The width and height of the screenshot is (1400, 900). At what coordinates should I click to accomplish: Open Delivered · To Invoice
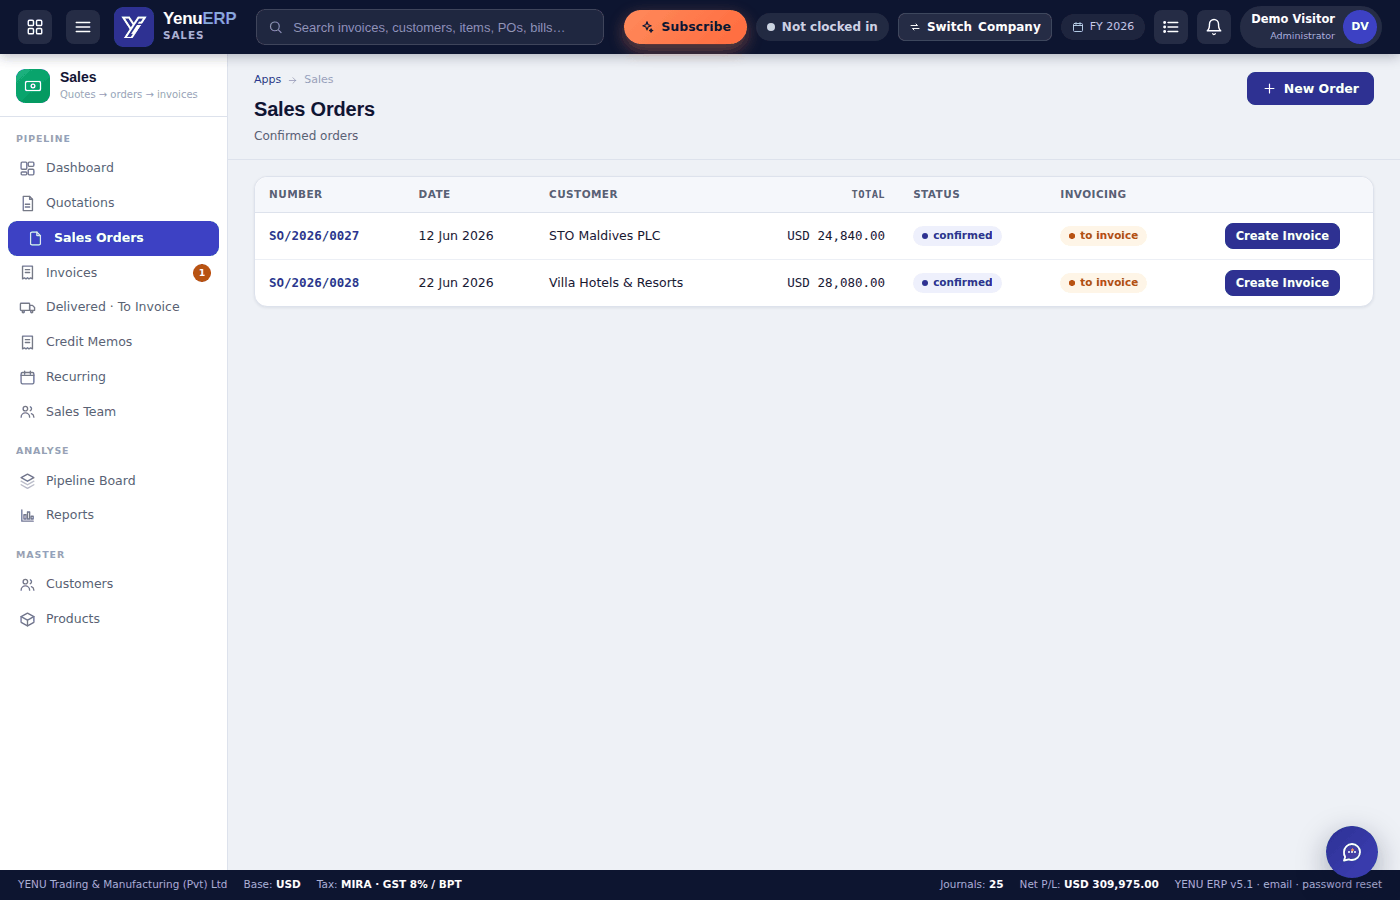point(113,307)
